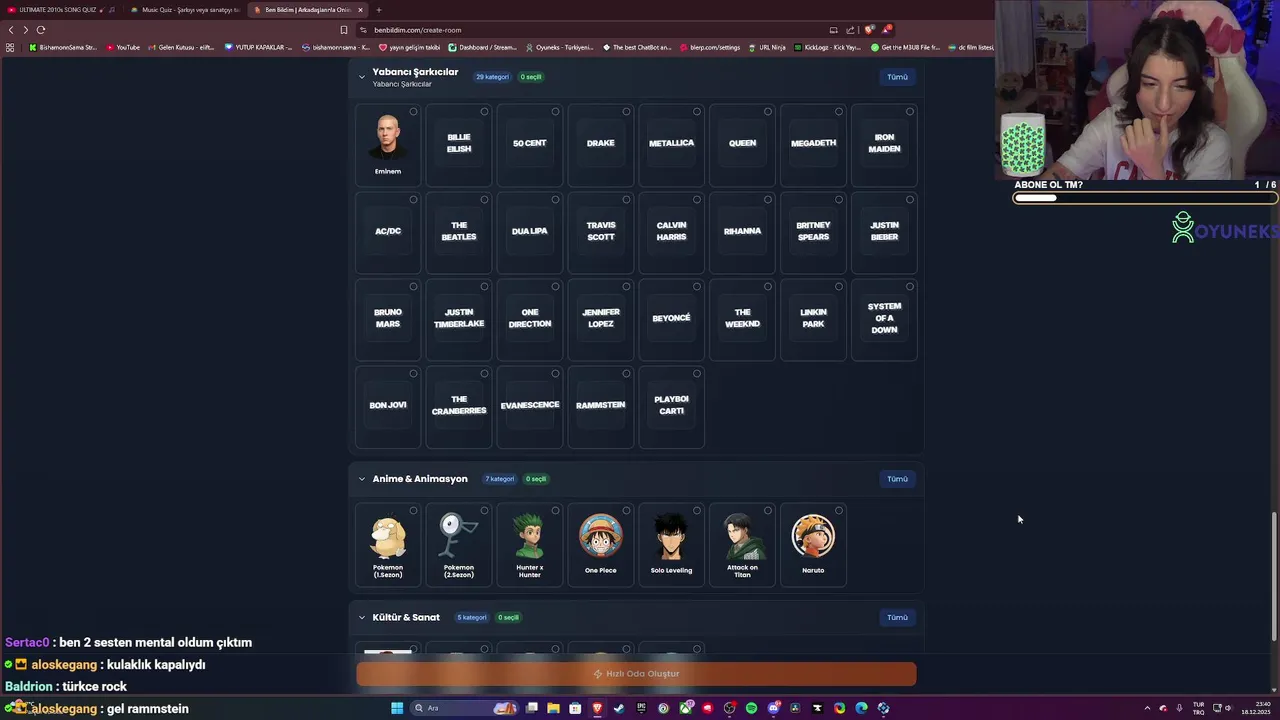Switch to the Music Quiz tab
This screenshot has height=720, width=1280.
pyautogui.click(x=184, y=10)
